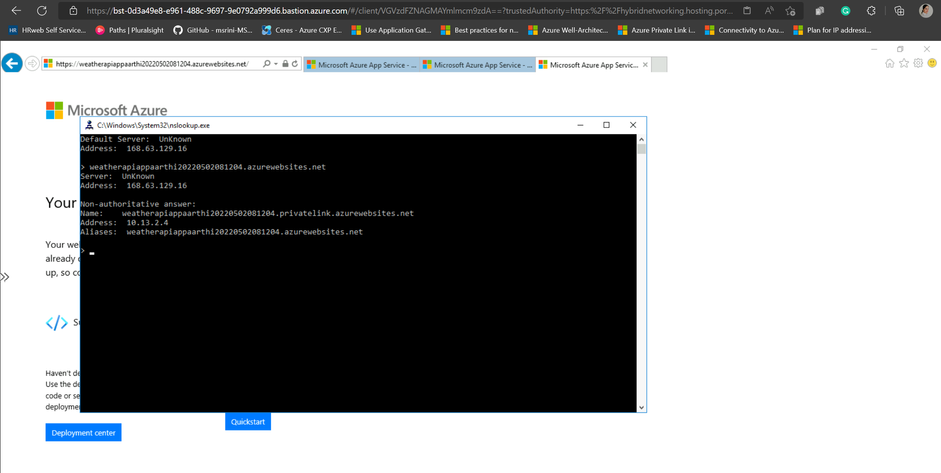Expand the IE address bar autocomplete dropdown
This screenshot has height=473, width=941.
[x=275, y=64]
